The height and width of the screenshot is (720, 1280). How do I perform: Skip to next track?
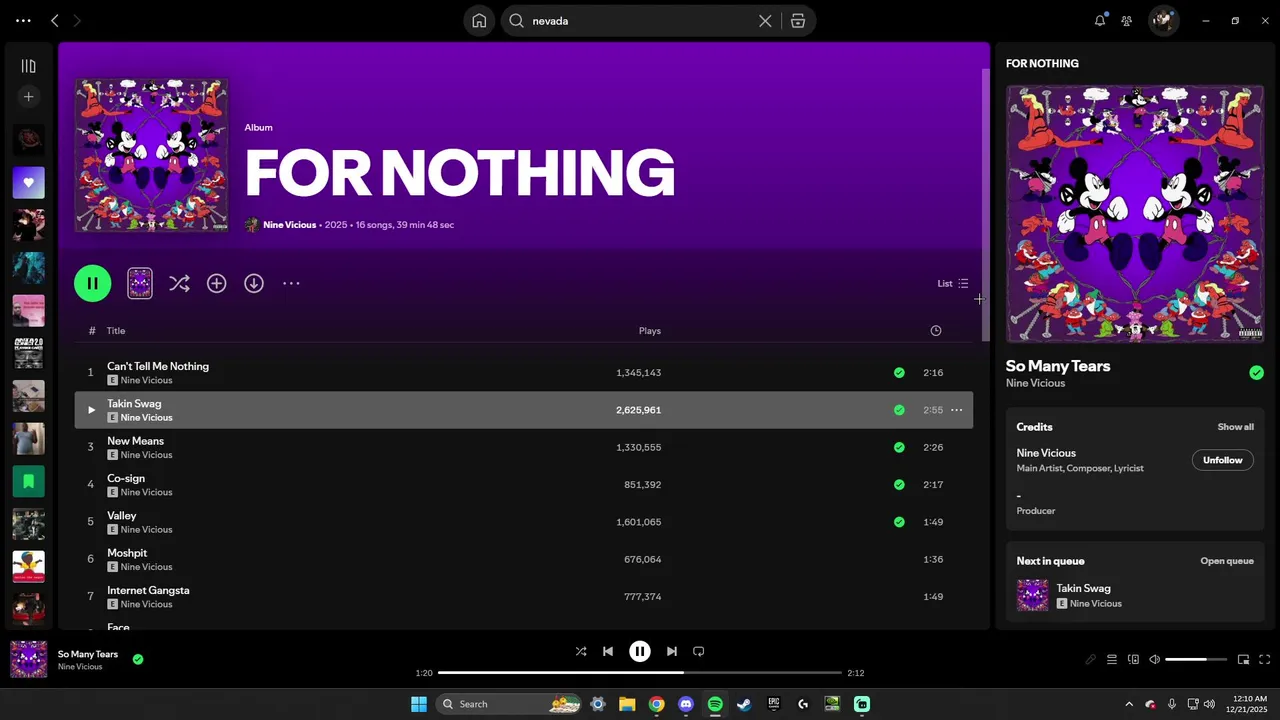pos(672,651)
